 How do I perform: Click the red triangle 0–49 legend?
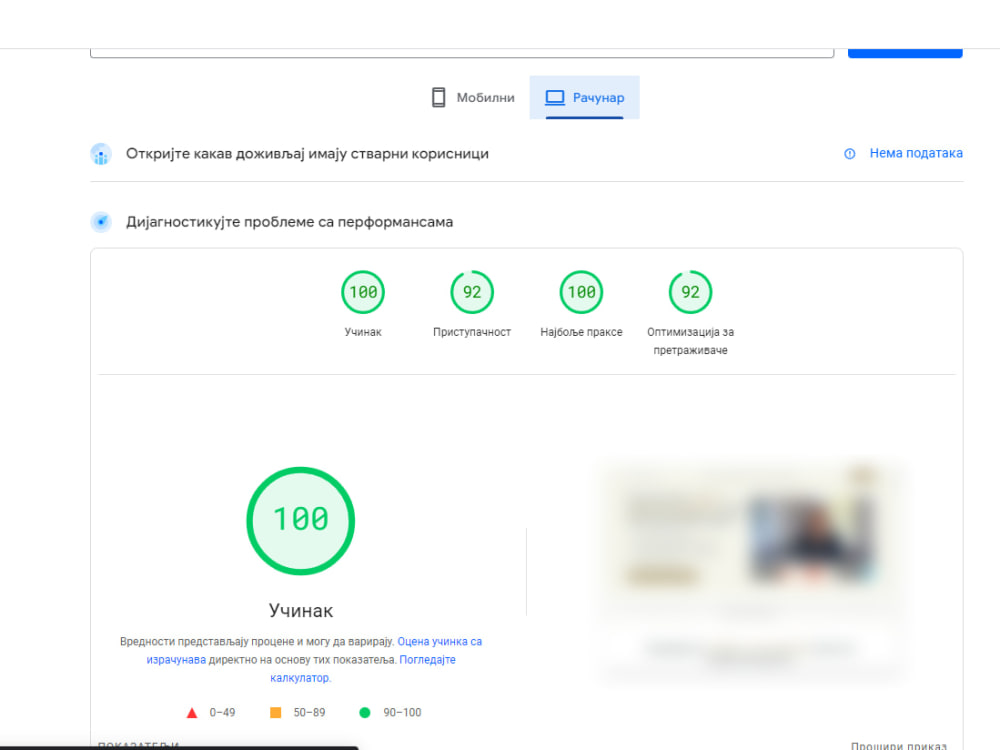[210, 712]
